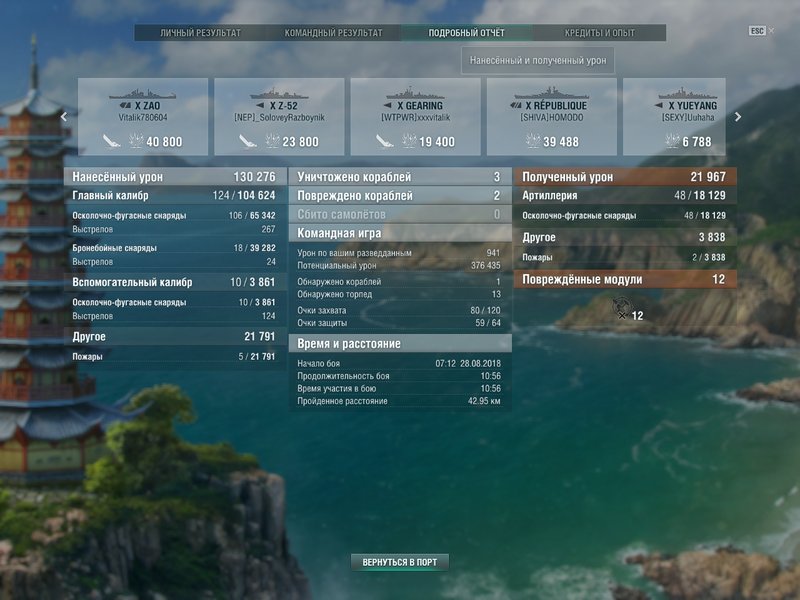This screenshot has height=600, width=800.
Task: Click the Урон по вашим разведданным row
Action: point(400,253)
